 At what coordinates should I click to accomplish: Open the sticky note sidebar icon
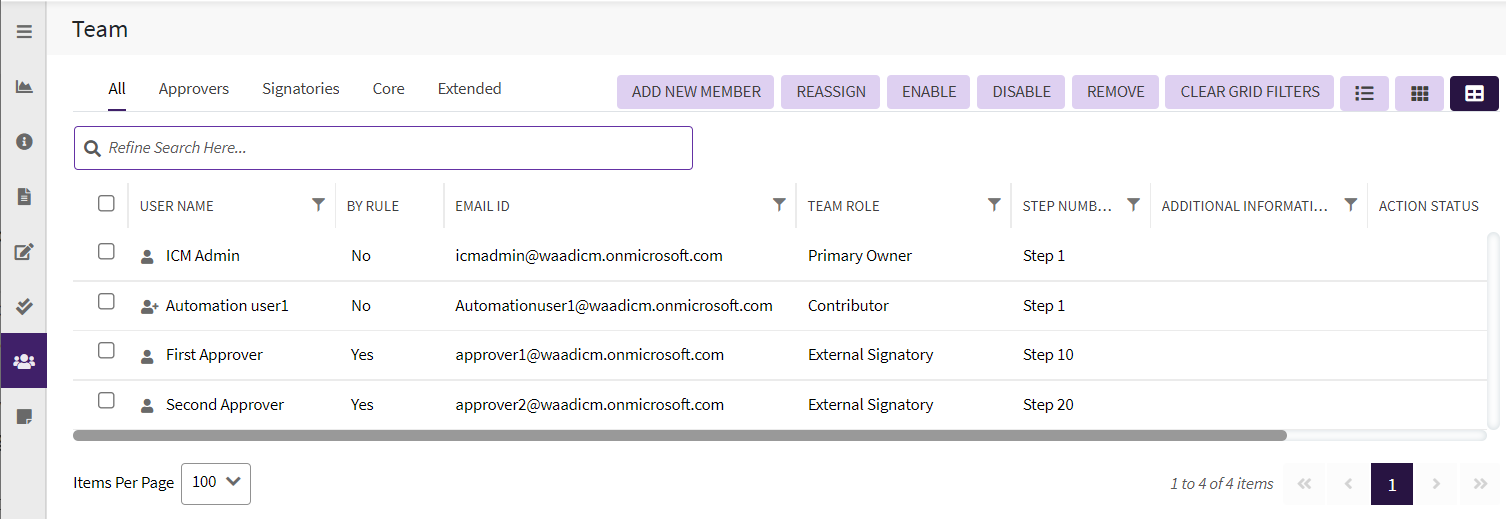[x=24, y=417]
